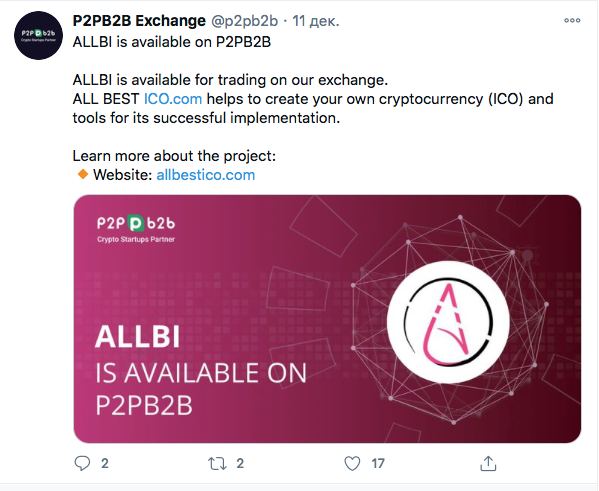Open the tweet's three-dot more options menu

pos(572,21)
